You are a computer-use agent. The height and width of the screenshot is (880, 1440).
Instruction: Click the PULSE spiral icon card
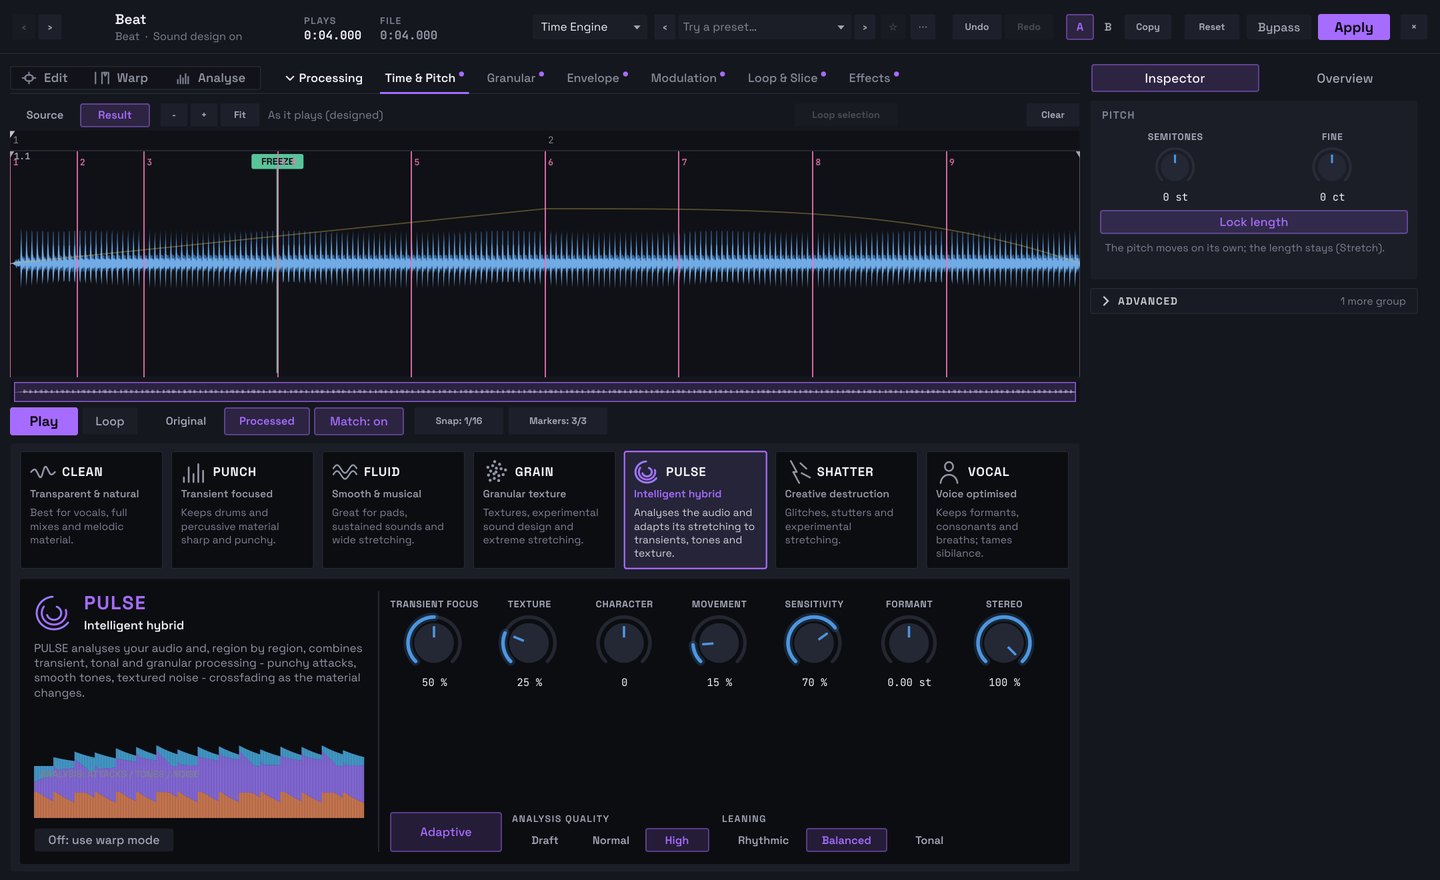pos(695,510)
